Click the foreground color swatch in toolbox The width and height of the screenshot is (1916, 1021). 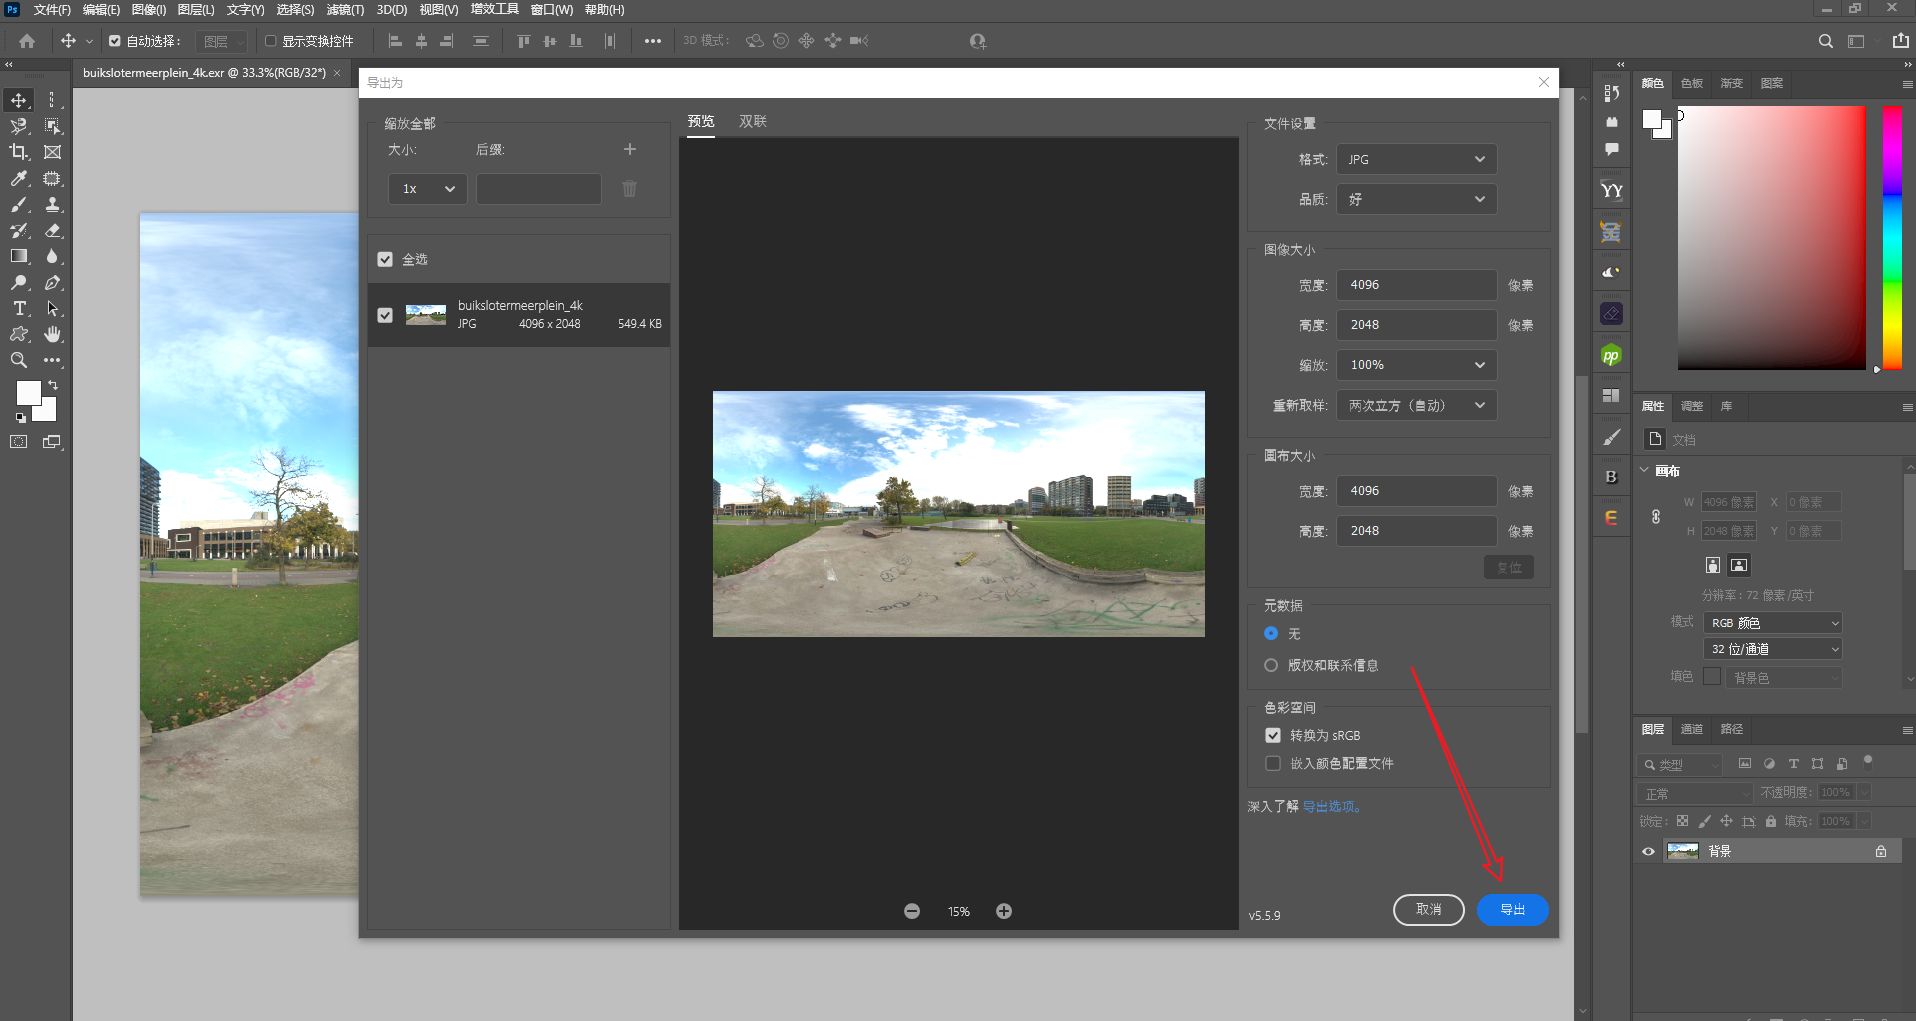(28, 393)
